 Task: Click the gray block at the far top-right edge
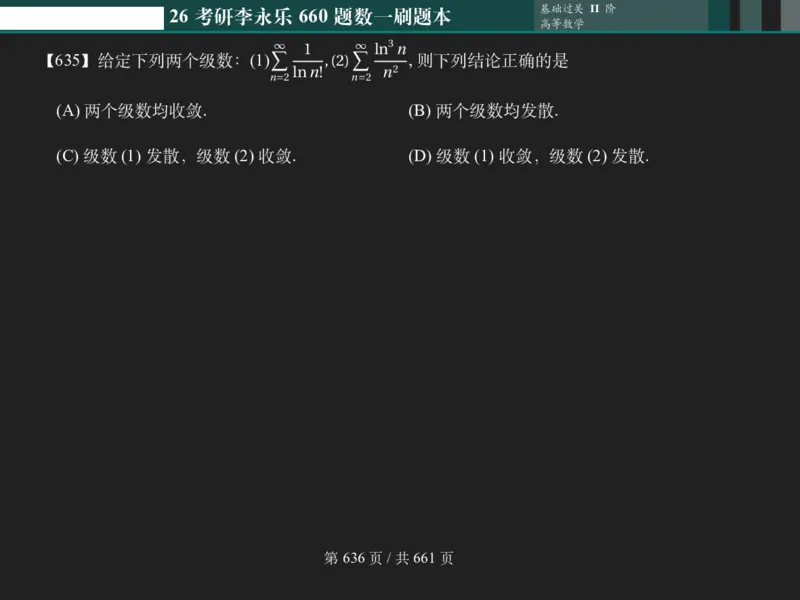click(x=792, y=15)
